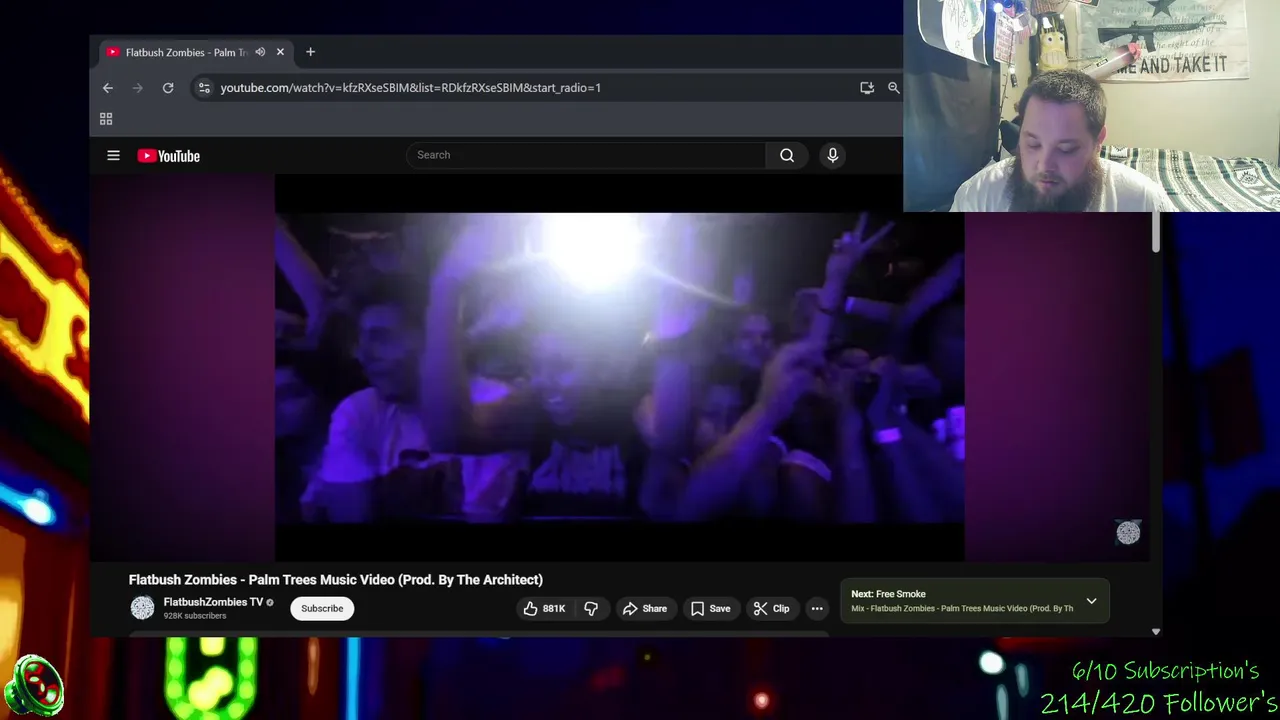Open FlatbushZombies TV channel name link
Screen dimensions: 1280x720
coord(213,602)
